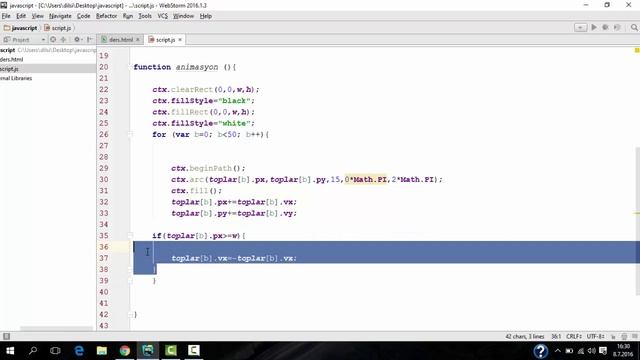640x360 pixels.
Task: Change file encoding via UTF-8 selector
Action: pos(596,336)
